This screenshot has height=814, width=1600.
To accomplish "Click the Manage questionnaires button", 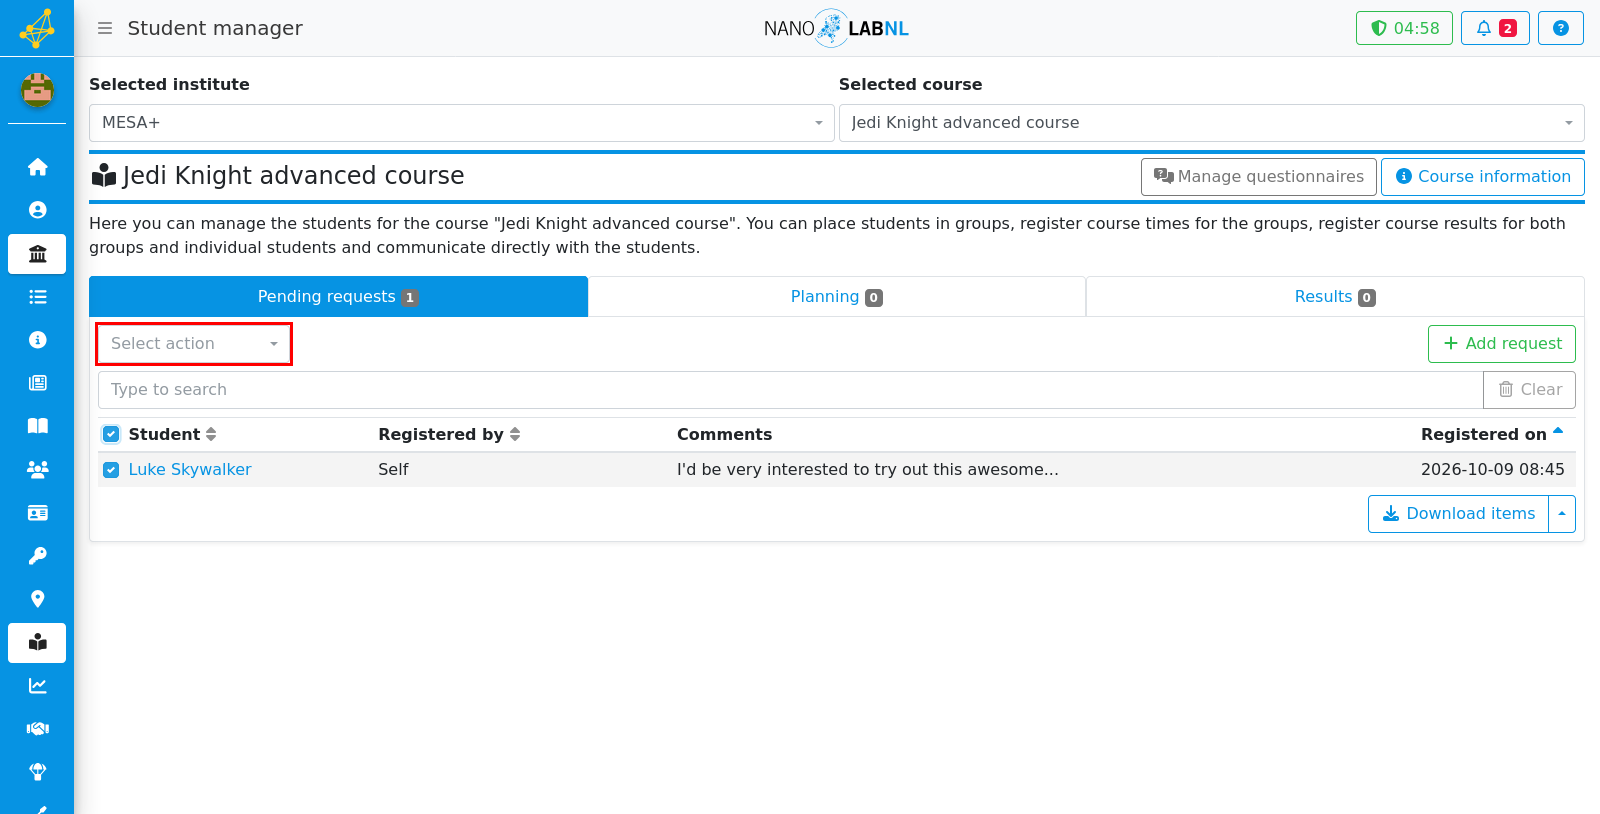I will (x=1259, y=177).
